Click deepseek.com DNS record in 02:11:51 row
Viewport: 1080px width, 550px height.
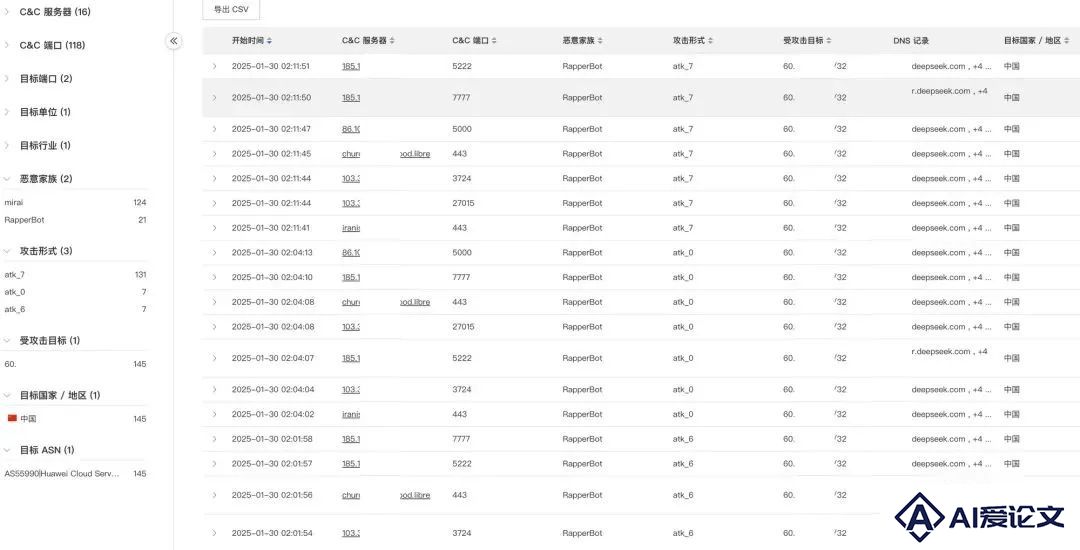[x=951, y=67]
